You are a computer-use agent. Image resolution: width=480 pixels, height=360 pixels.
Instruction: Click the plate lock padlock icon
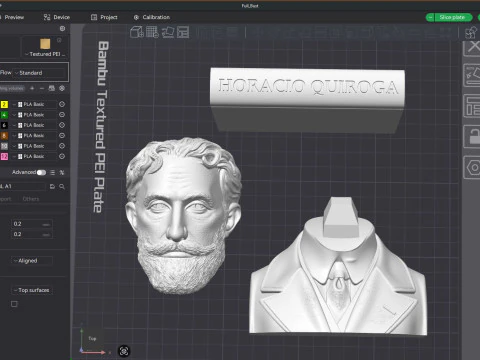pyautogui.click(x=472, y=136)
